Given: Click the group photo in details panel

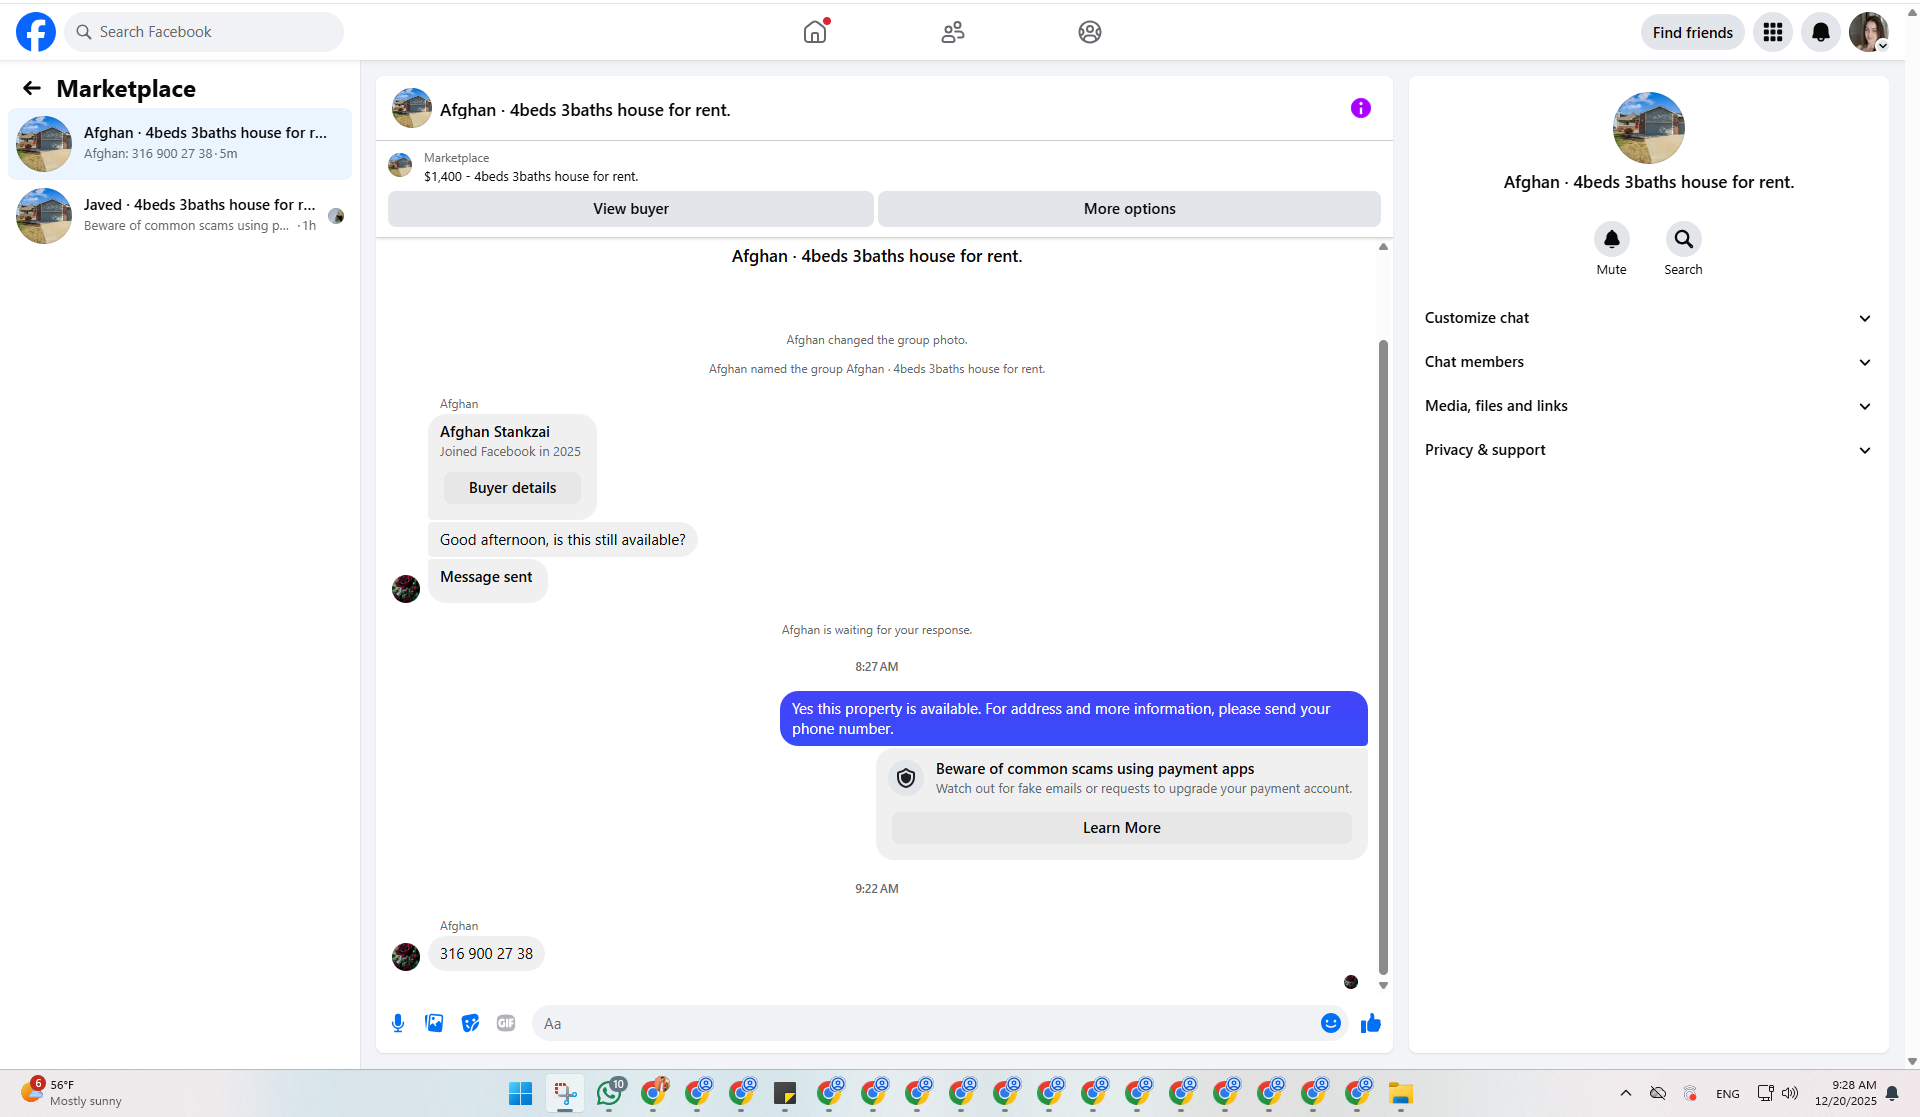Looking at the screenshot, I should point(1649,128).
